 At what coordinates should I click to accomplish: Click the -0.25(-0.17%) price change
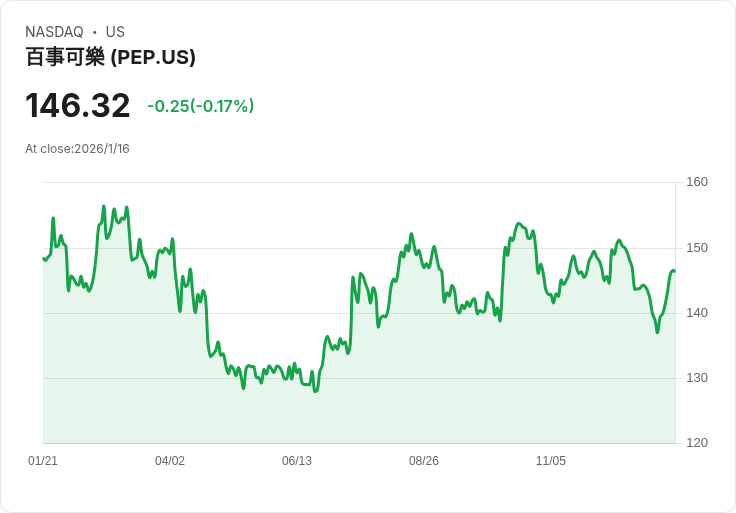200,106
